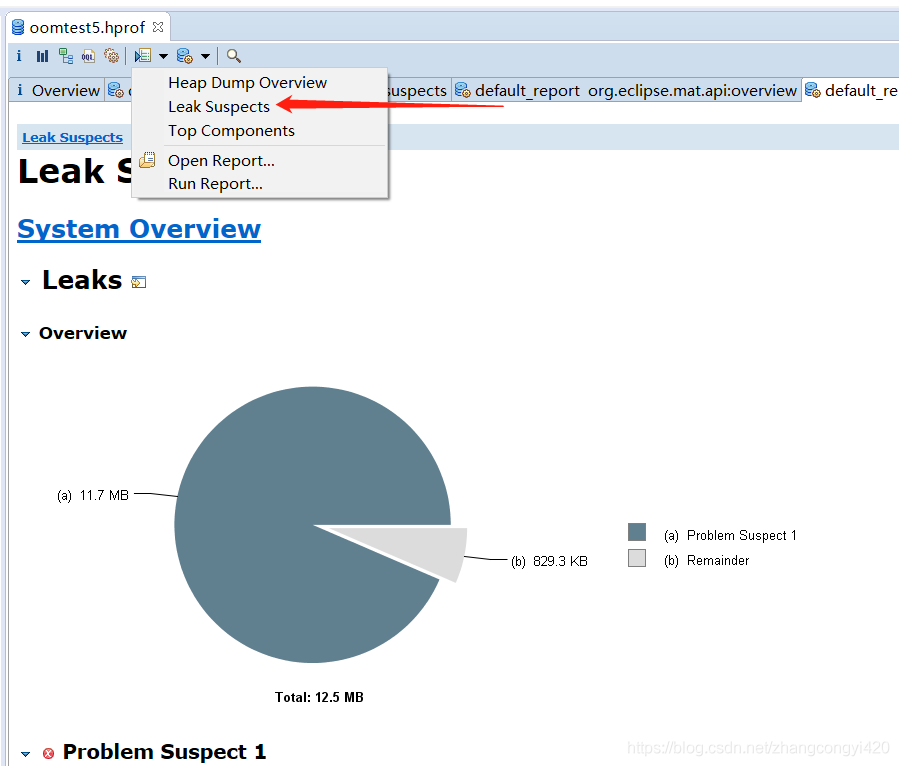Collapse the Leaks section
899x766 pixels.
click(26, 283)
